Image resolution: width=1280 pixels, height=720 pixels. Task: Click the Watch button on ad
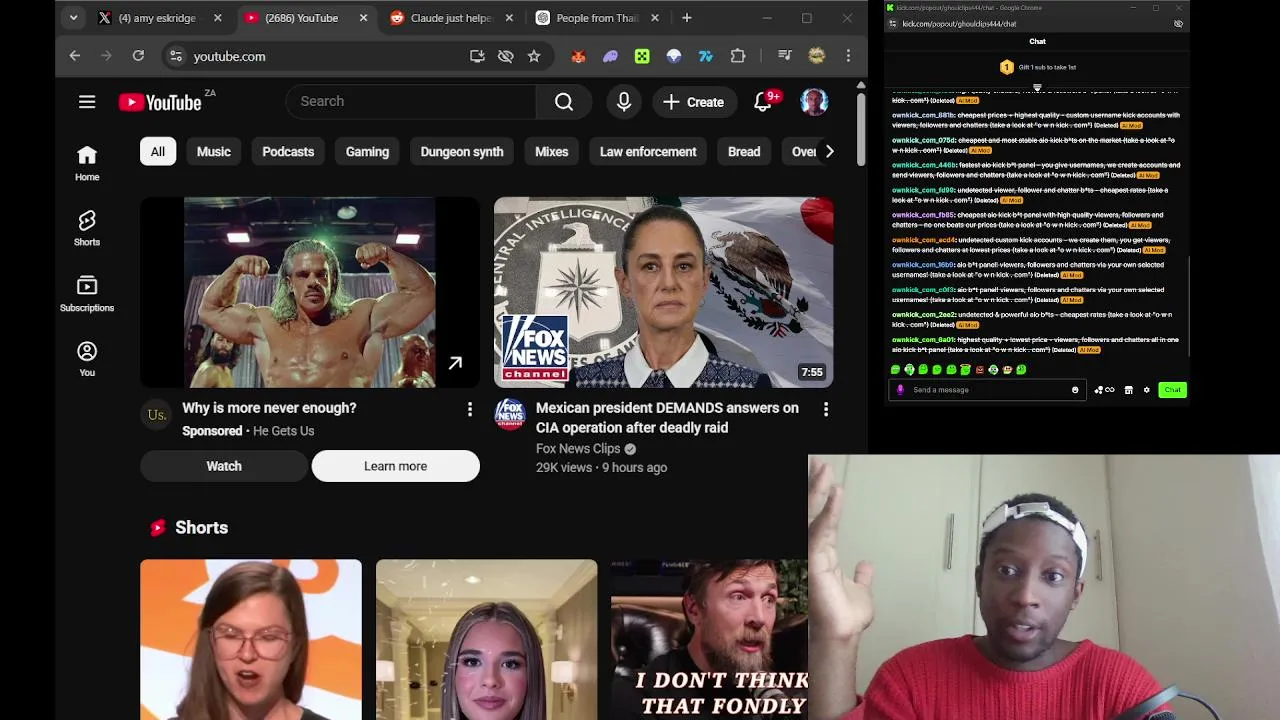point(224,466)
